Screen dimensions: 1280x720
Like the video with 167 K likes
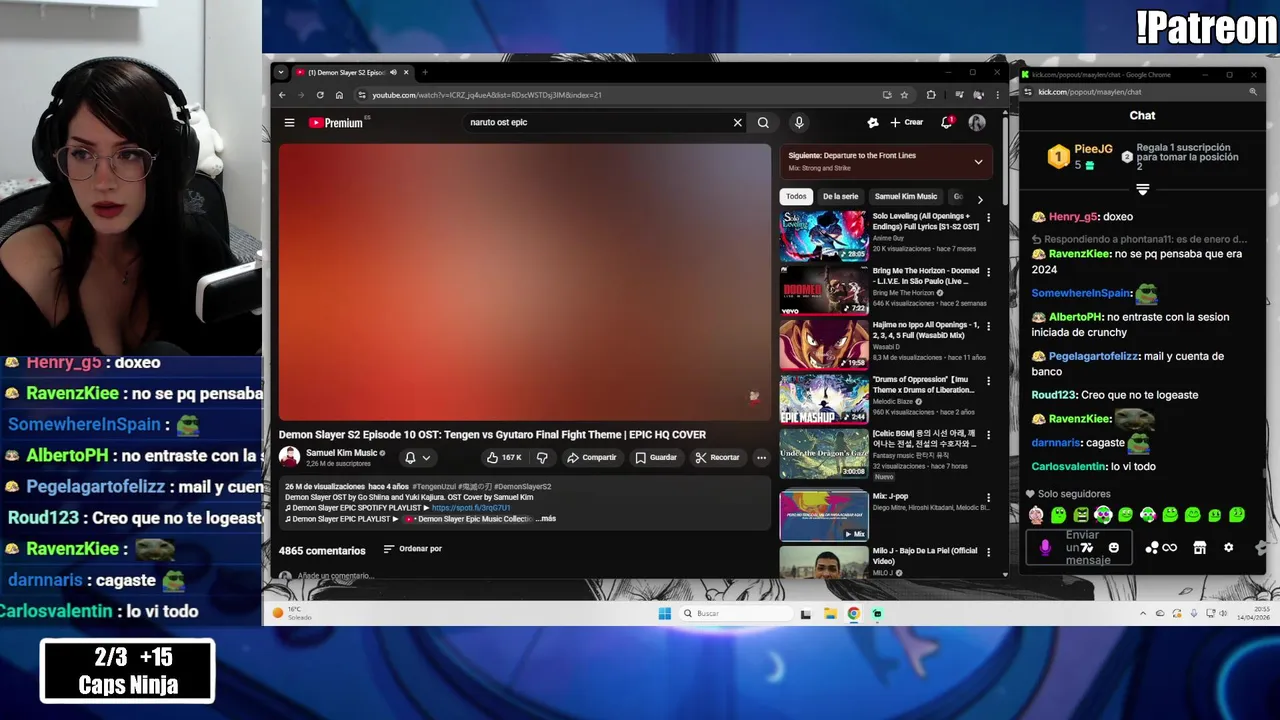[x=504, y=458]
